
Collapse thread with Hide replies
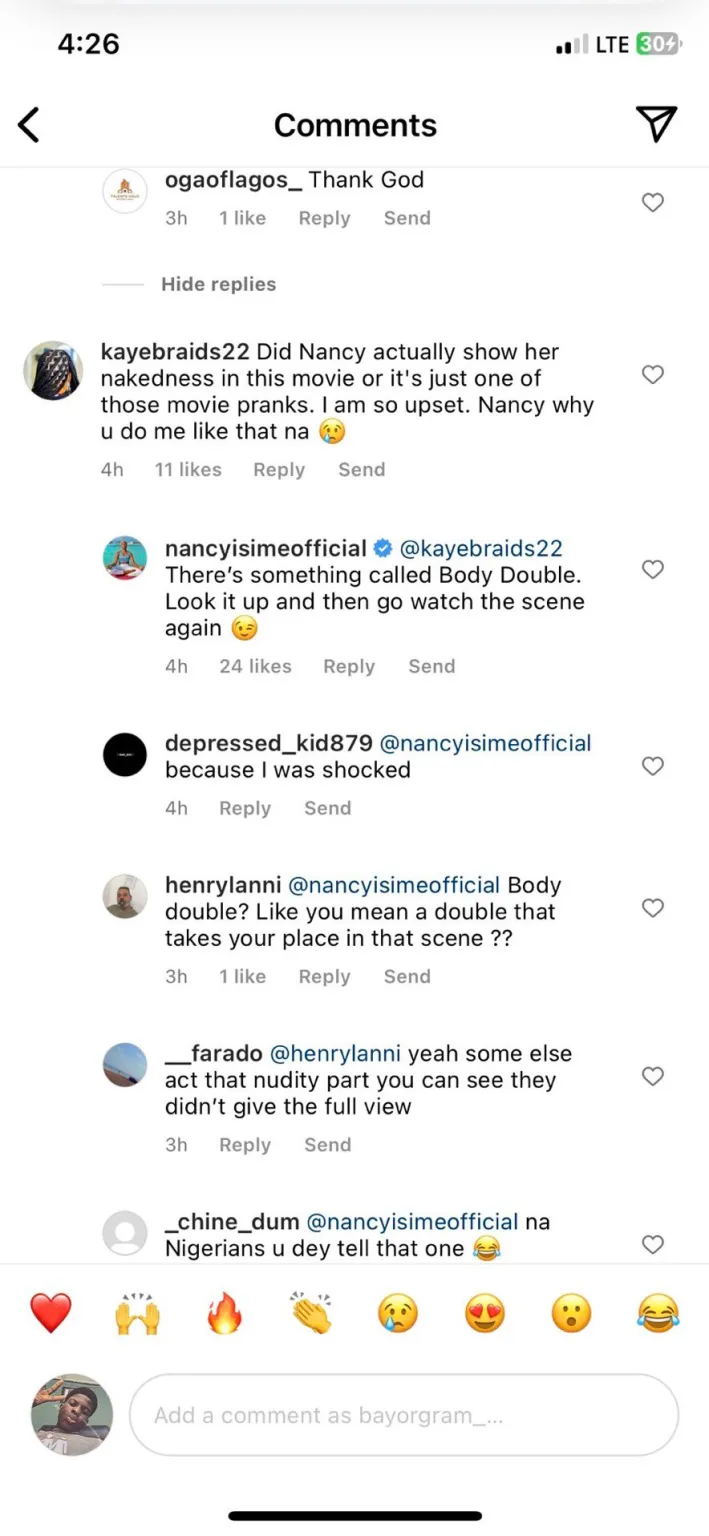point(218,284)
